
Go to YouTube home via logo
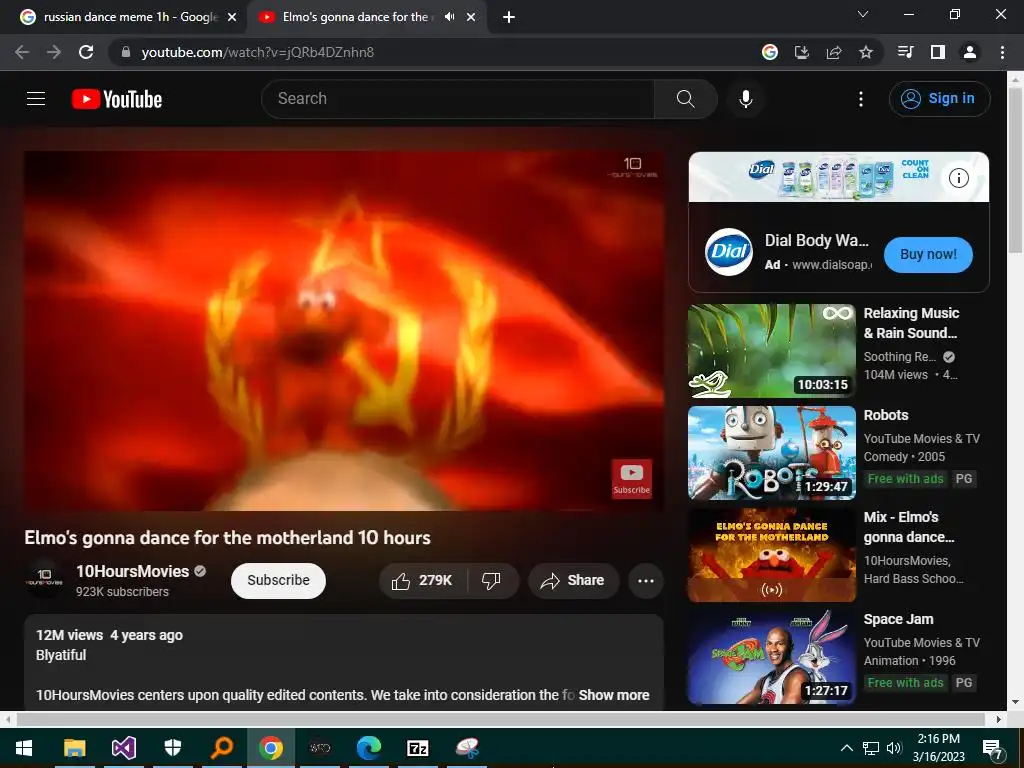tap(117, 99)
